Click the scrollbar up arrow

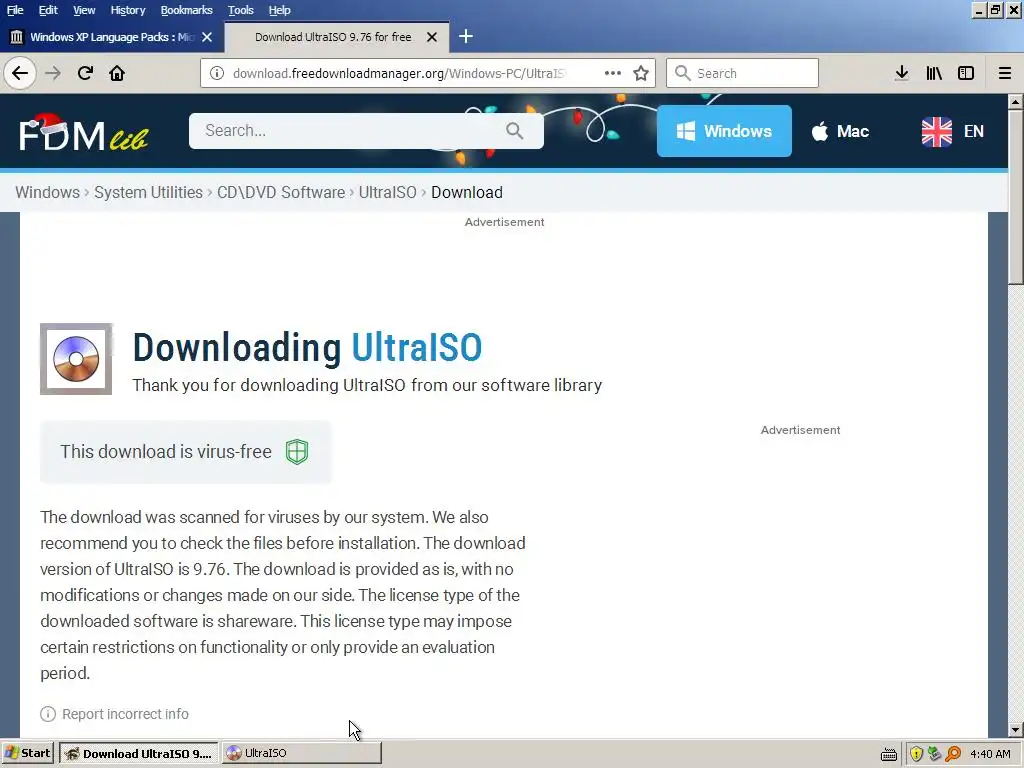(1016, 102)
